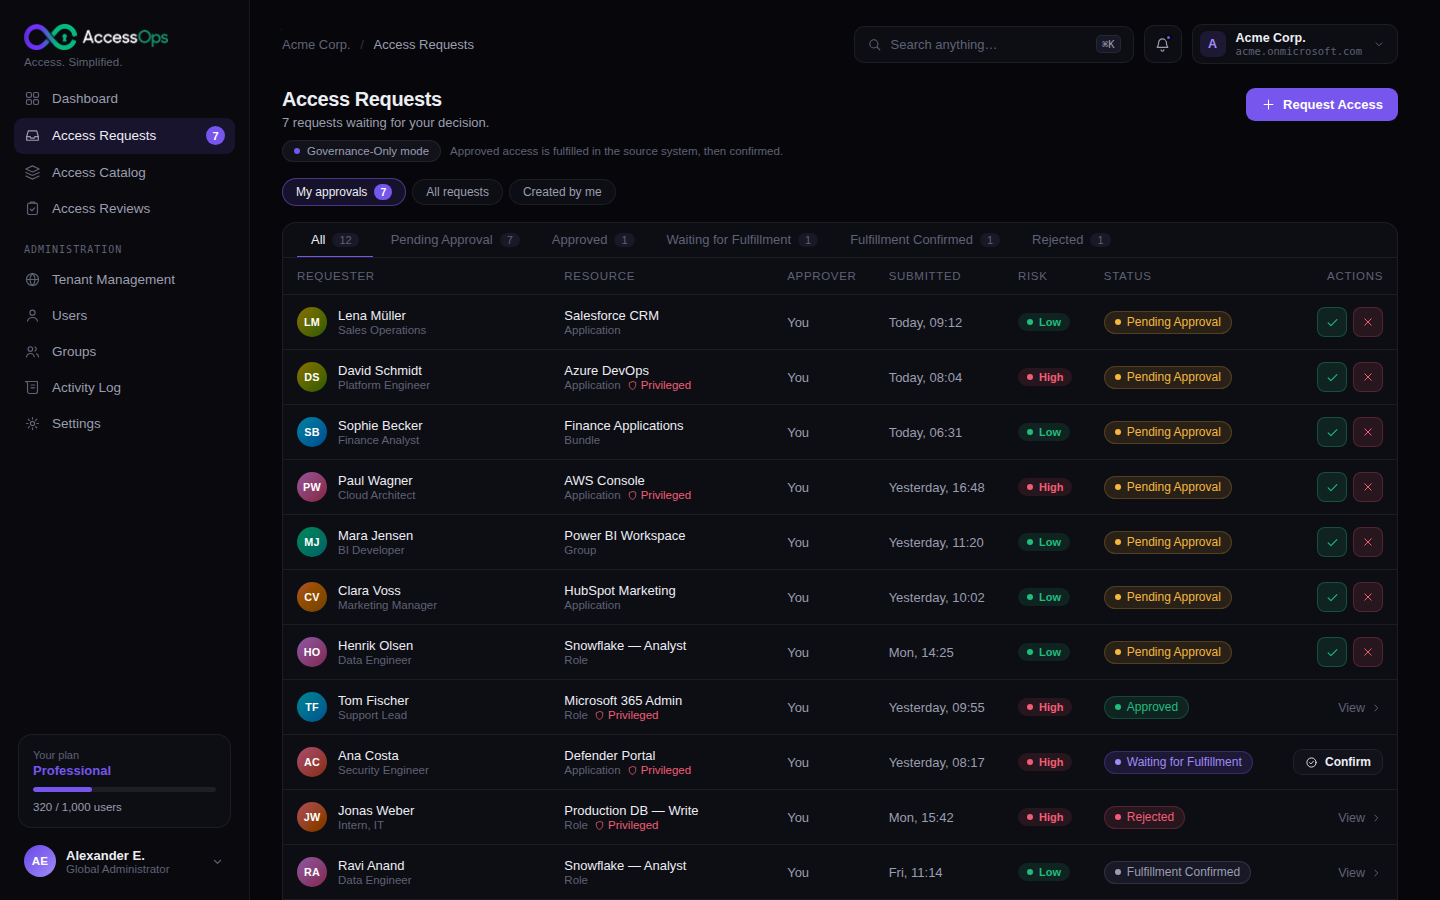Image resolution: width=1440 pixels, height=900 pixels.
Task: Click the Access Catalog layers icon
Action: tap(32, 172)
